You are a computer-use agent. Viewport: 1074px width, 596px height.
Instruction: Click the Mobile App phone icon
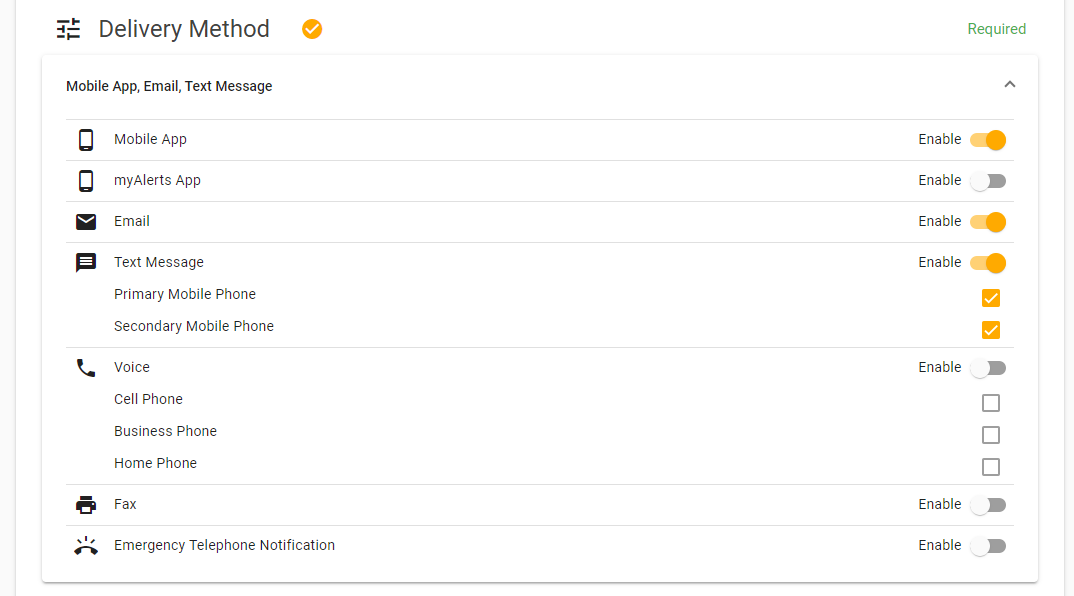86,140
